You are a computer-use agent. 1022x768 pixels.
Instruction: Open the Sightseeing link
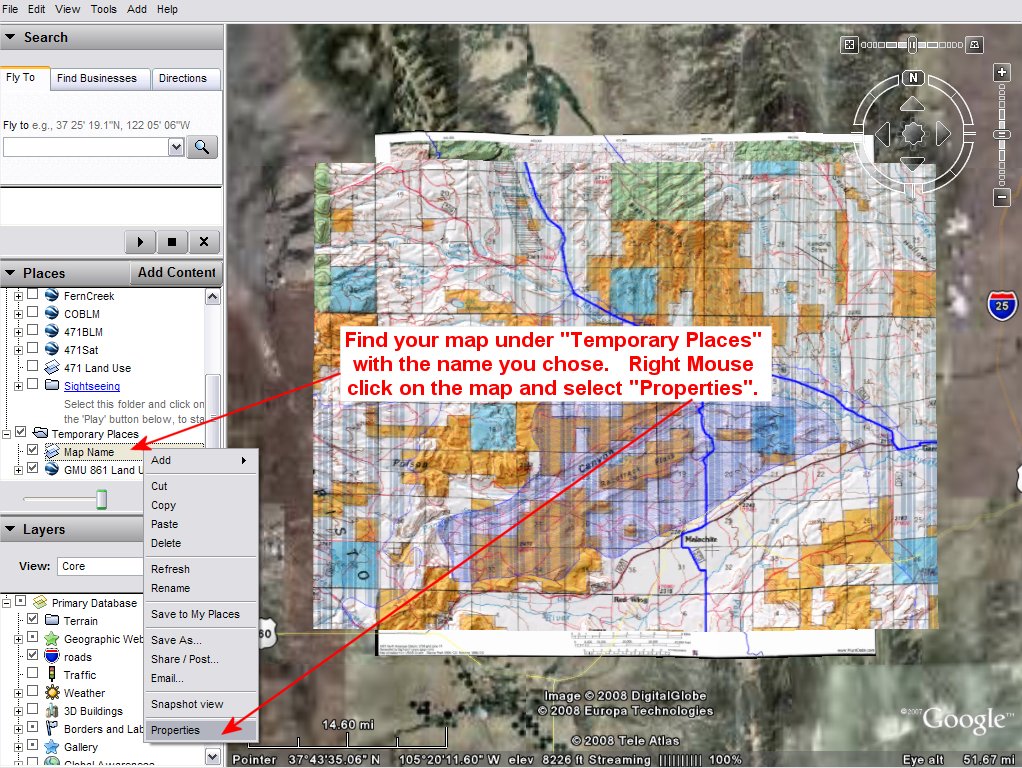(92, 386)
